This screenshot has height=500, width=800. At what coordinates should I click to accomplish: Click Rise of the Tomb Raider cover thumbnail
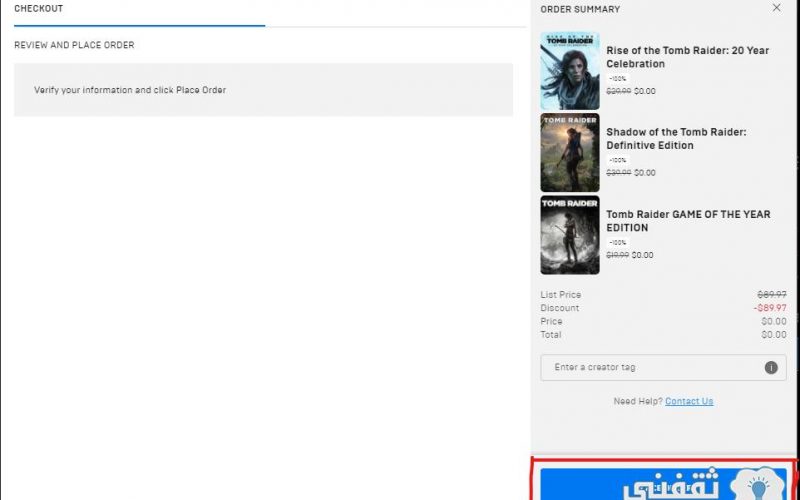570,71
